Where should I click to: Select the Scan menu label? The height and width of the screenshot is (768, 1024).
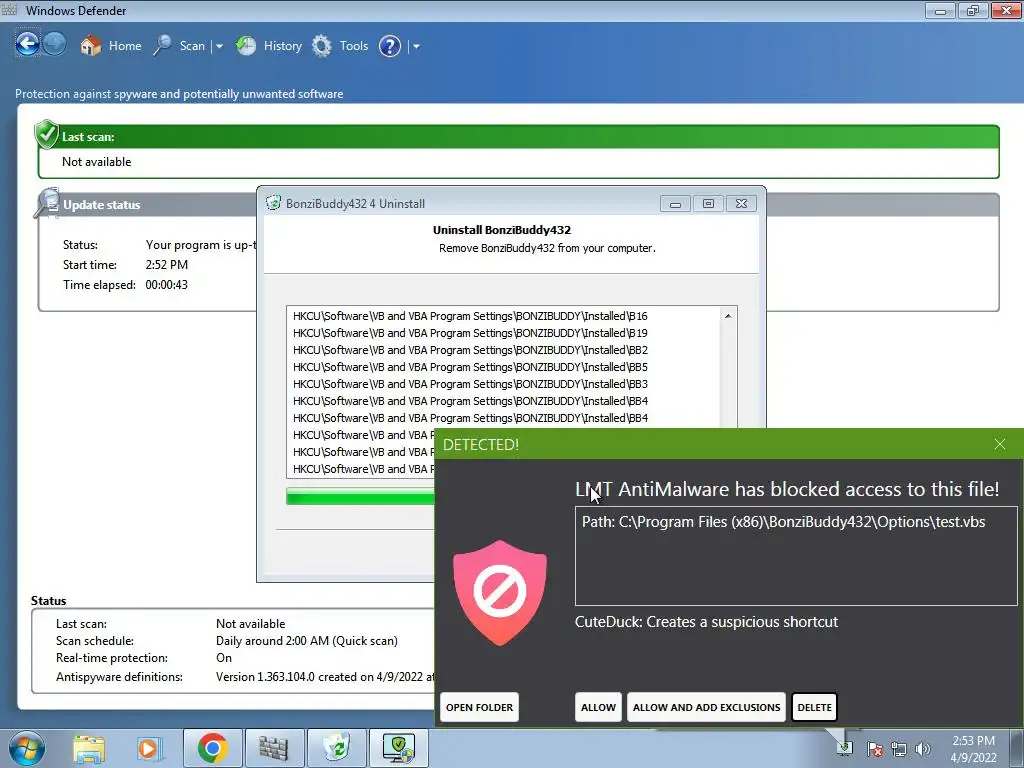(192, 46)
